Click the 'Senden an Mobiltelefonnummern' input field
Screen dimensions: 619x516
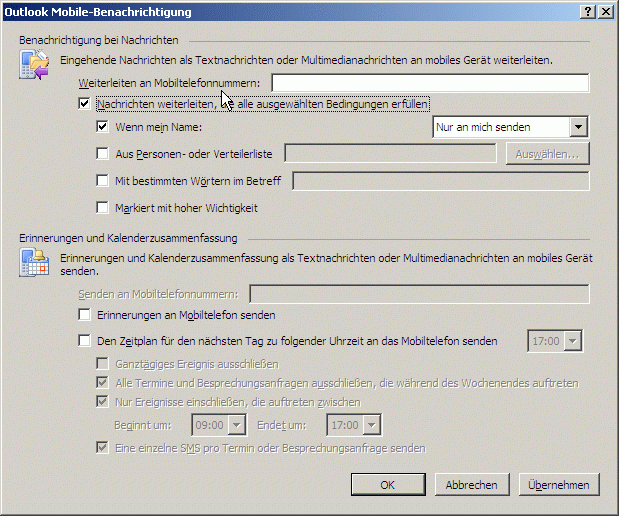(419, 294)
